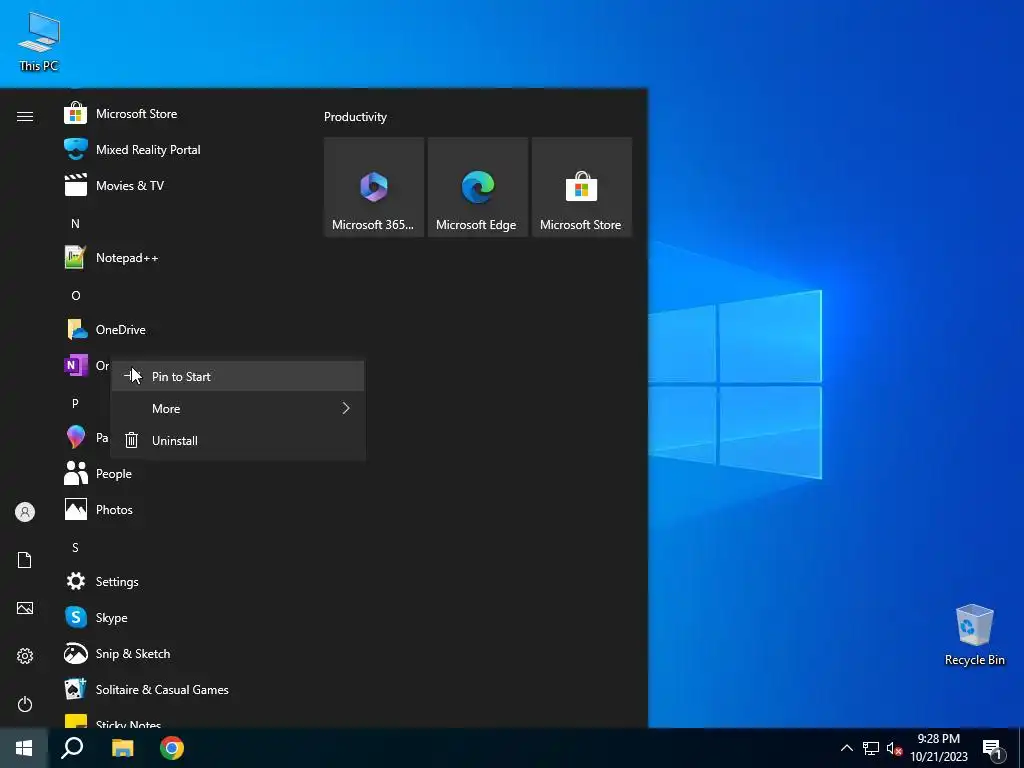Choose Uninstall from context menu

(x=238, y=440)
